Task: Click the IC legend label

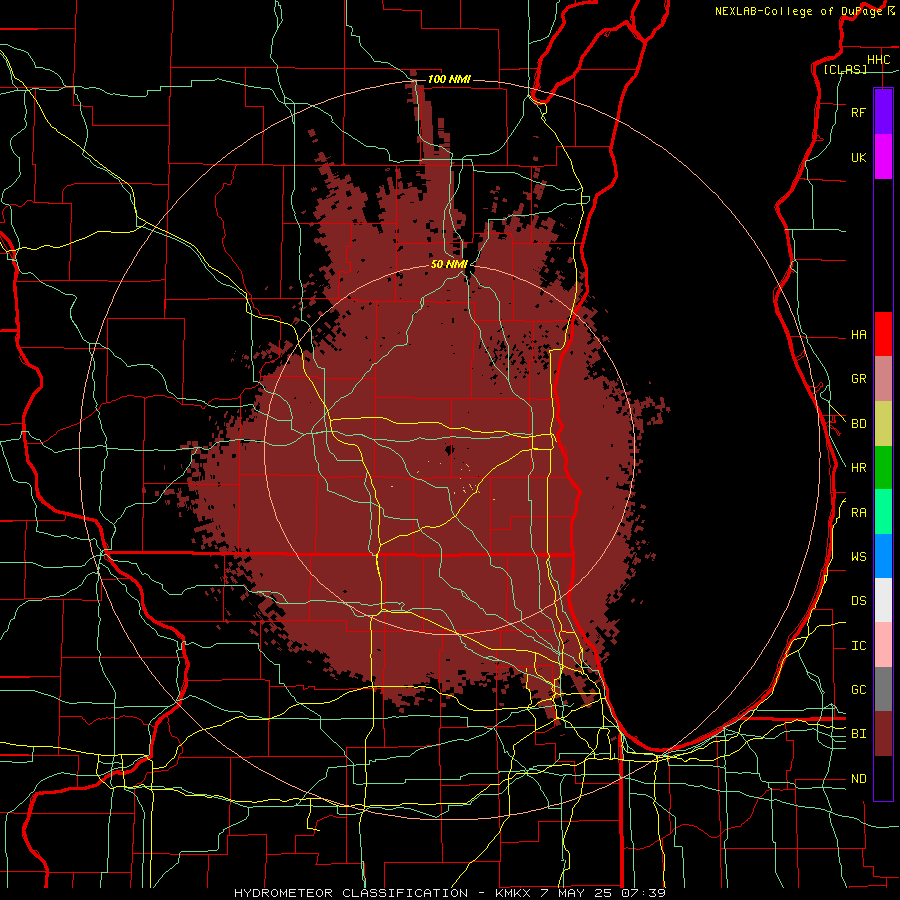Action: [x=858, y=646]
